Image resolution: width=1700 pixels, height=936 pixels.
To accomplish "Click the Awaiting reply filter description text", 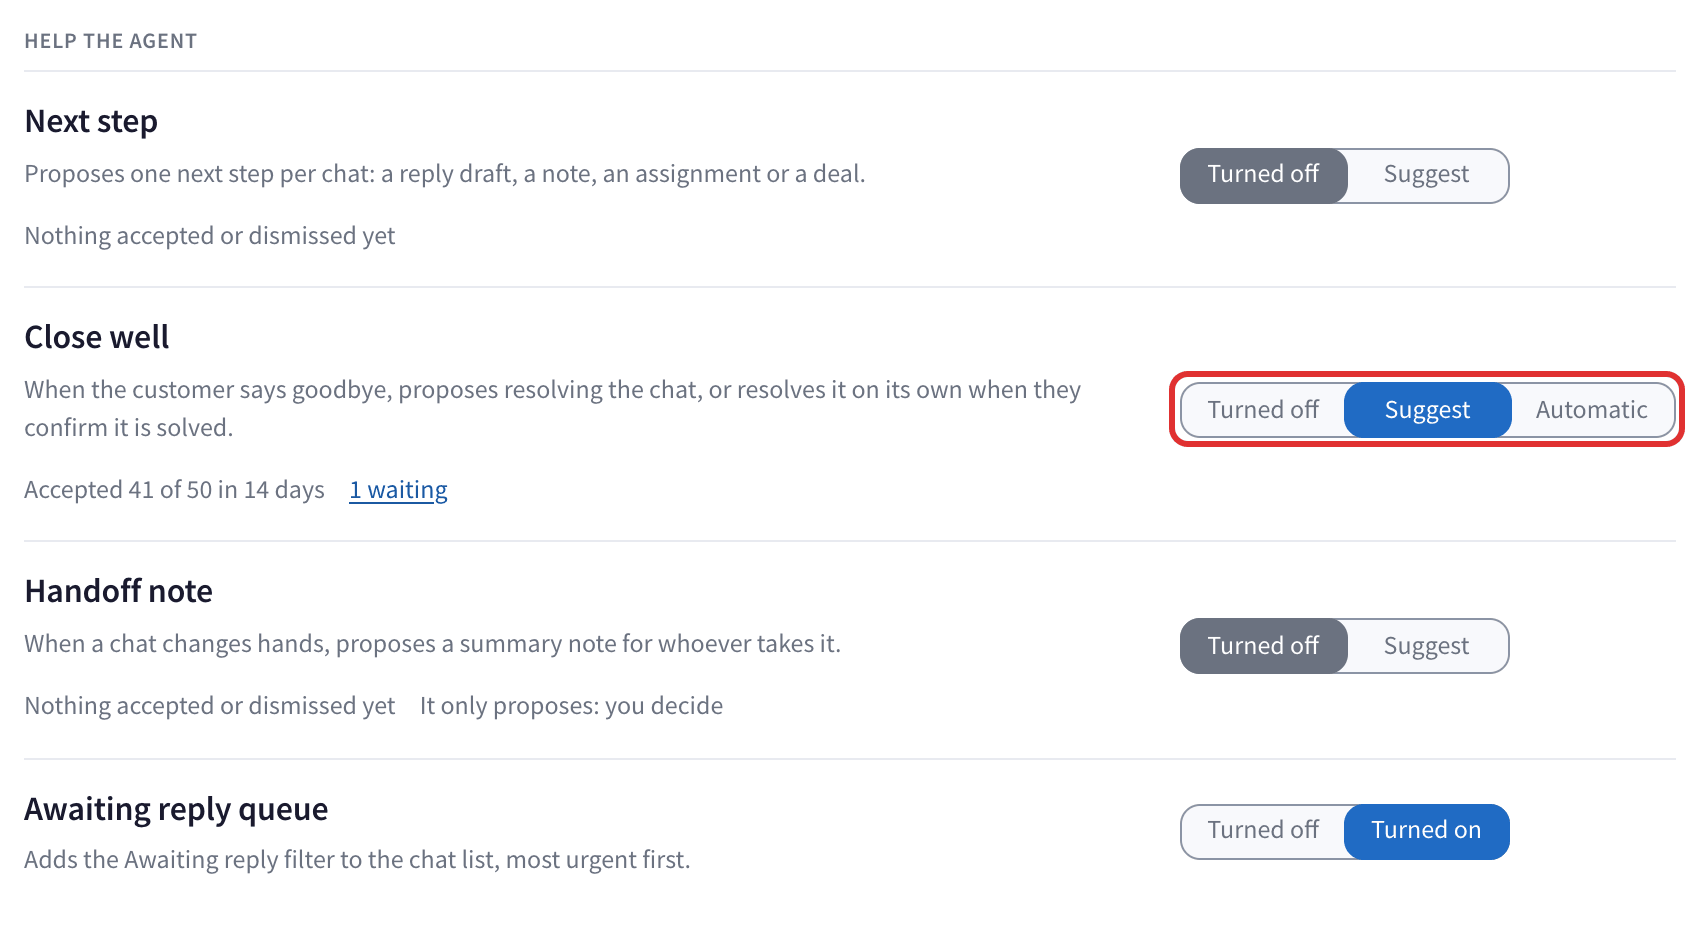I will pyautogui.click(x=358, y=861).
